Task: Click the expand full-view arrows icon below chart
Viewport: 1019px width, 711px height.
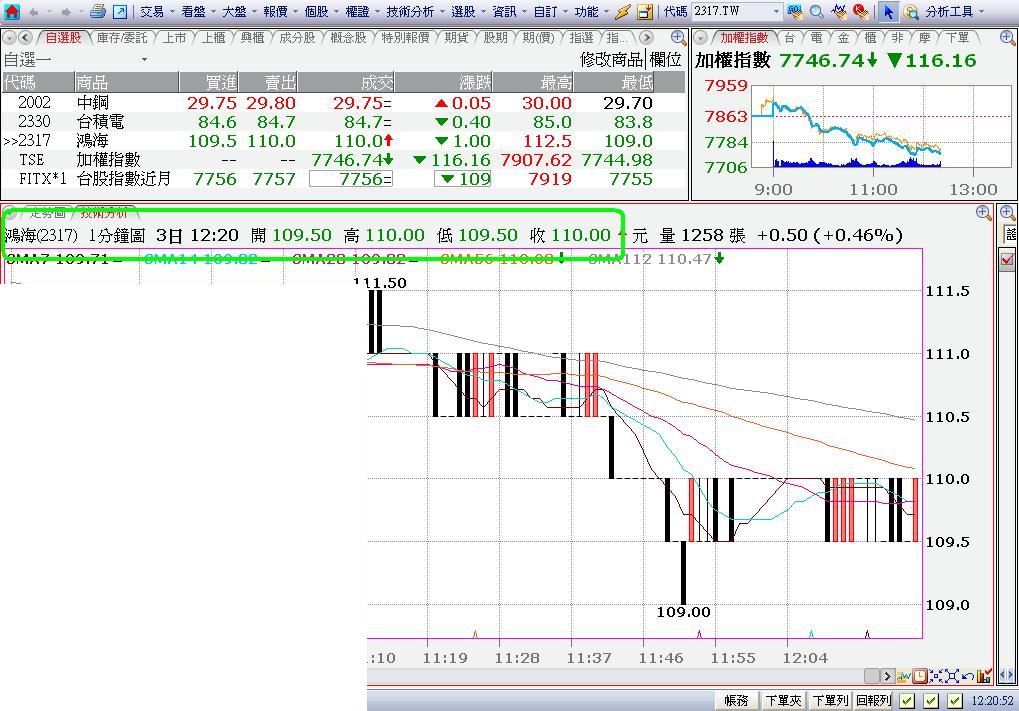Action: pos(952,677)
